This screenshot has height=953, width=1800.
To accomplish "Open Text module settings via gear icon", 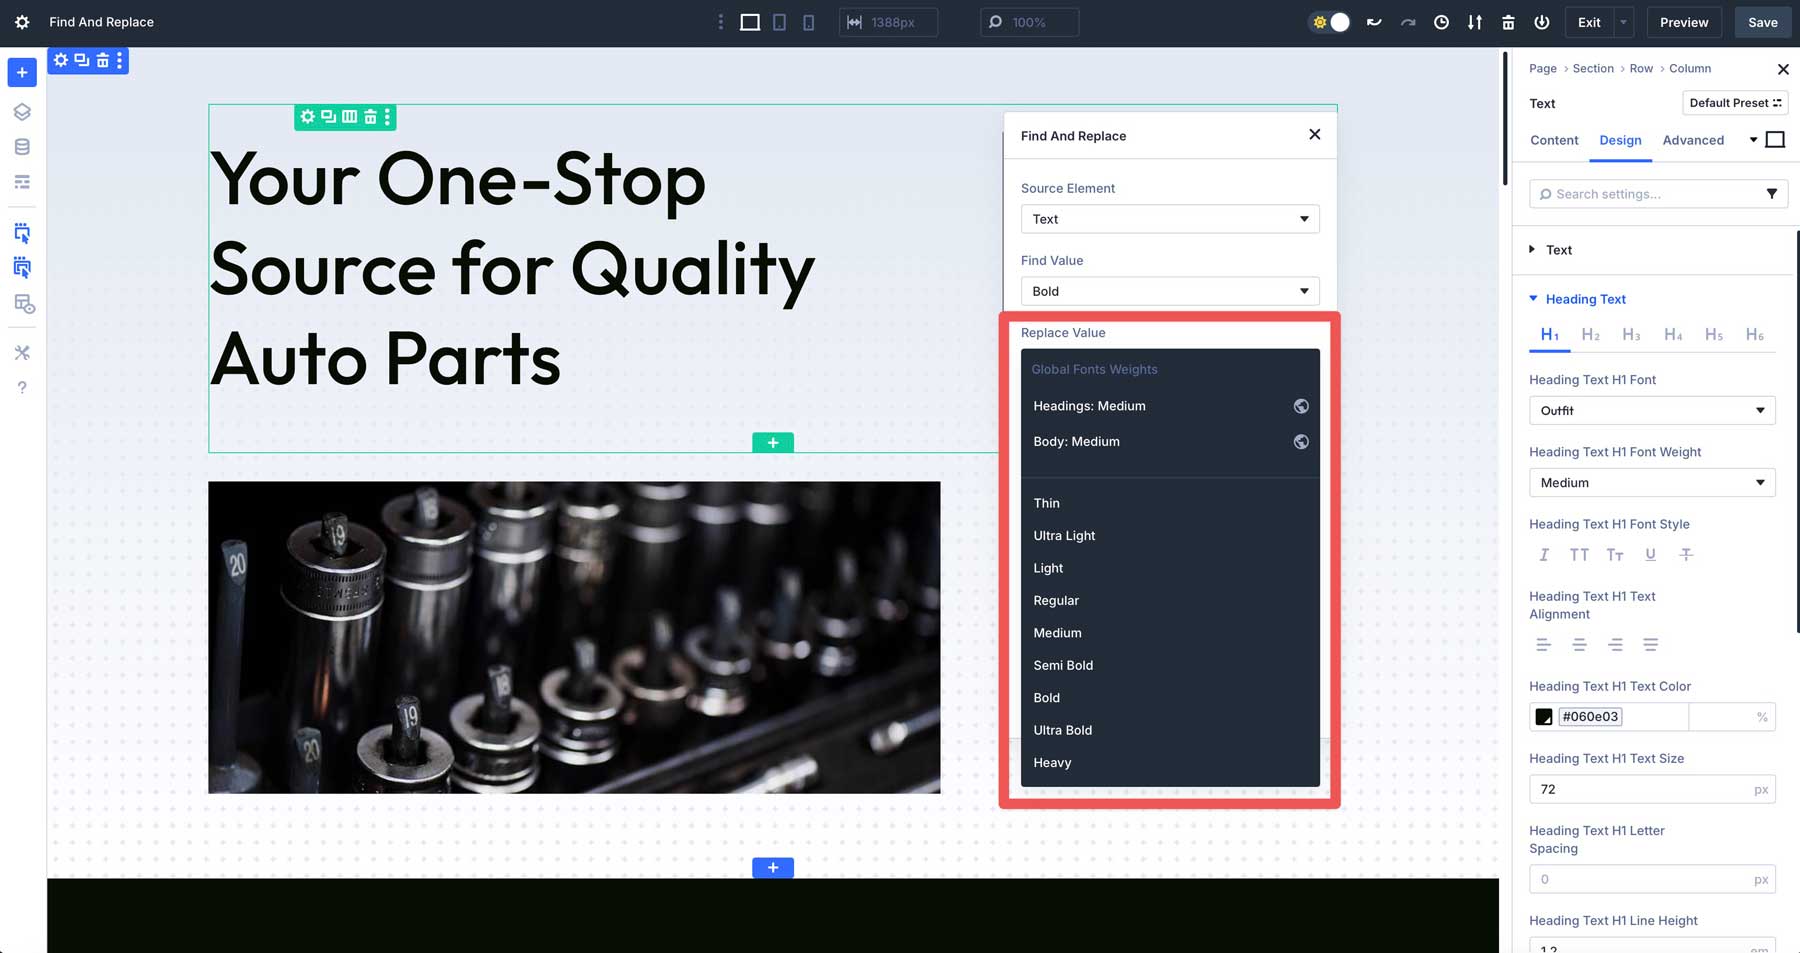I will click(307, 117).
